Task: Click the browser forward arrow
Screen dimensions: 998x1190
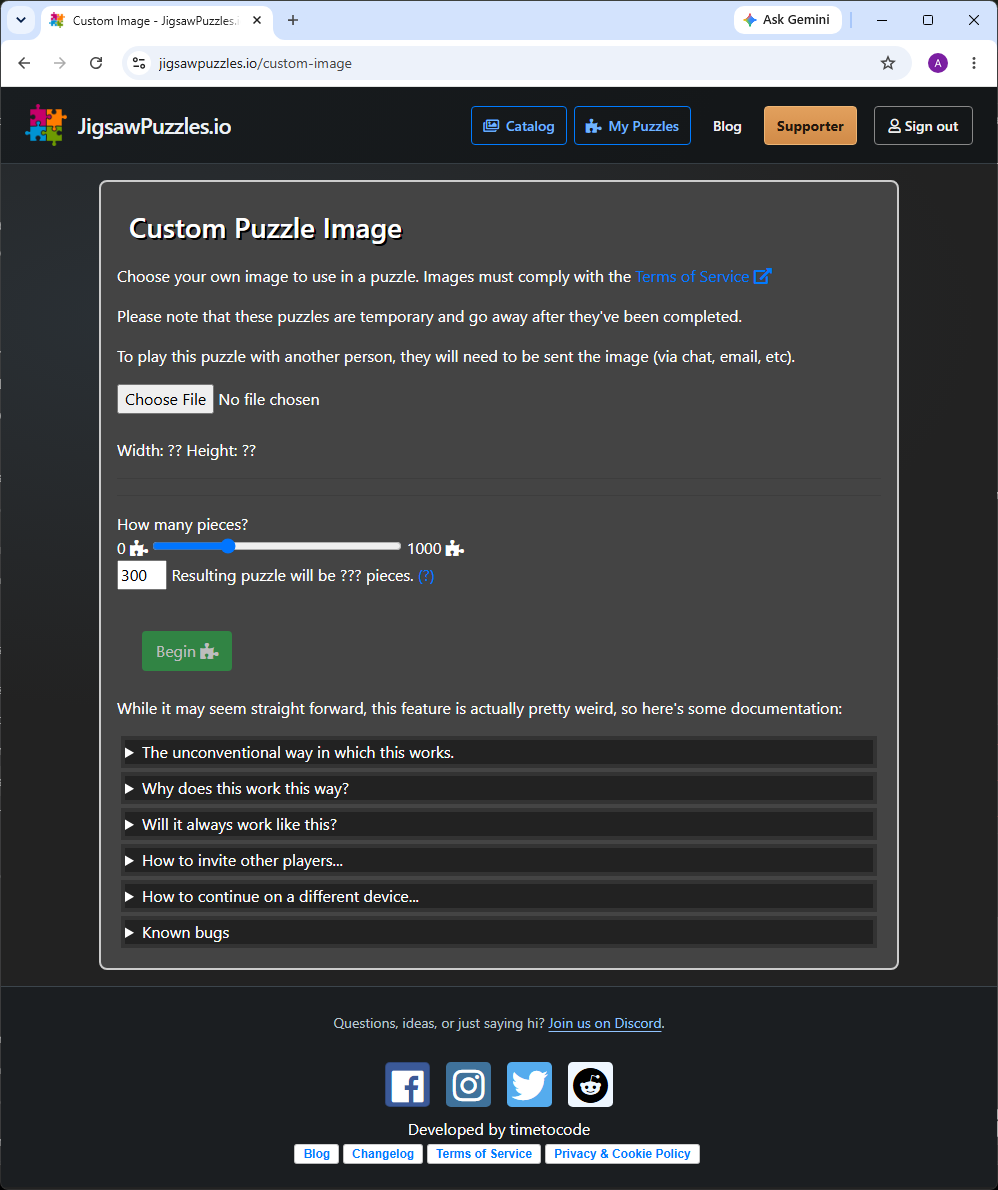Action: tap(60, 63)
